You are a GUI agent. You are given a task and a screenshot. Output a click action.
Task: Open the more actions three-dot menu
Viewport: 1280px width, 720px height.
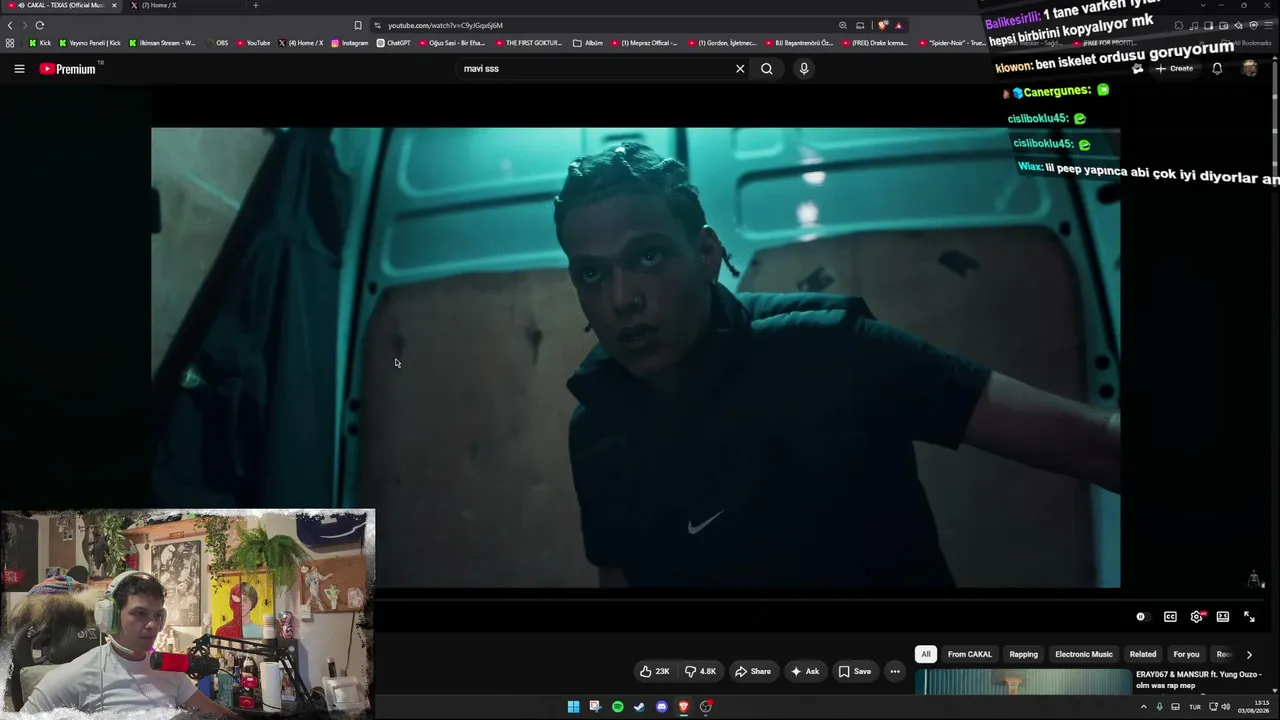895,671
